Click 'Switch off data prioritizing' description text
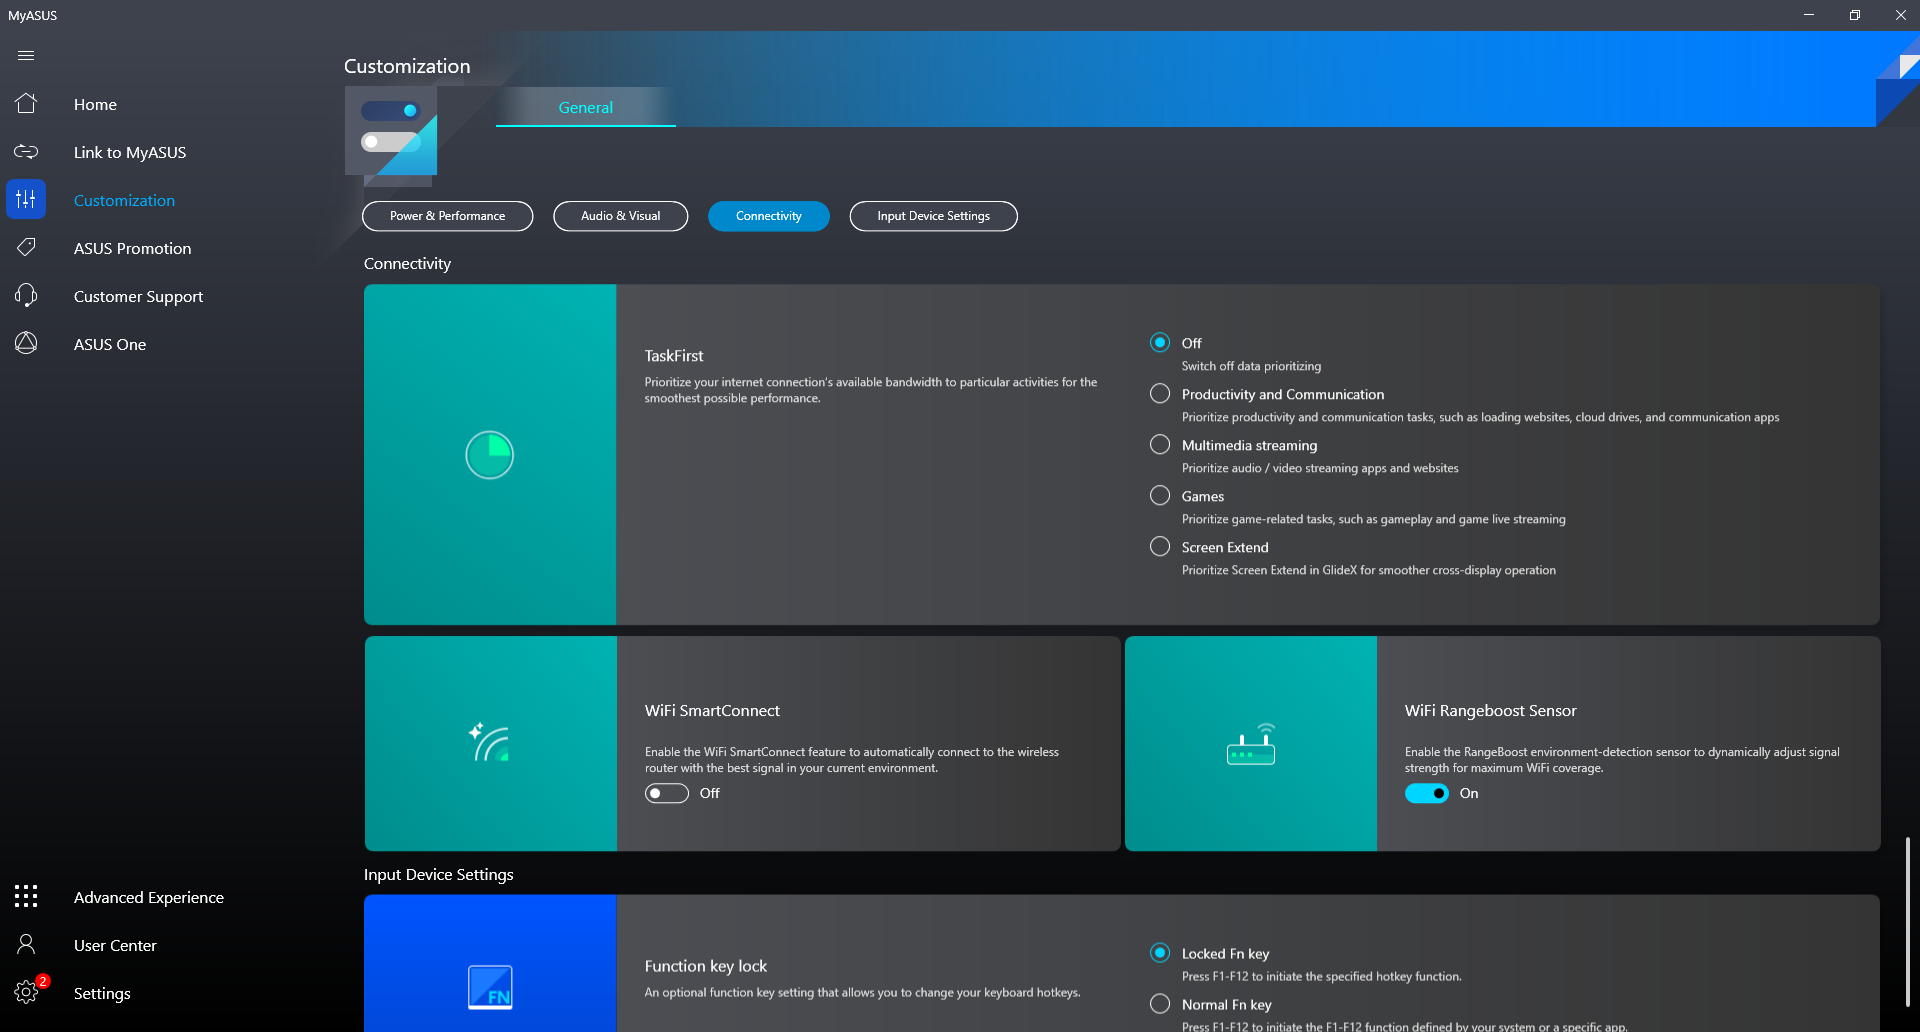Viewport: 1920px width, 1032px height. (1251, 366)
